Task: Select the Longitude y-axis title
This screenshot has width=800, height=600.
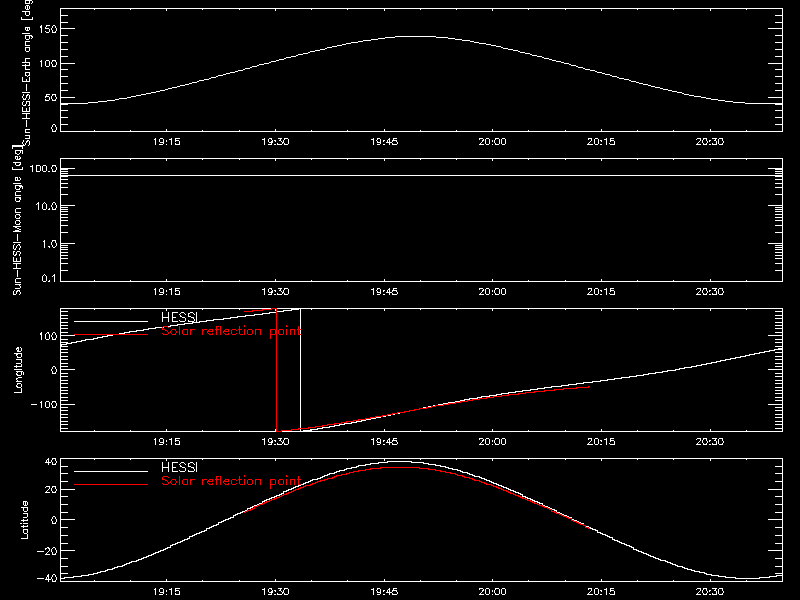Action: [18, 370]
